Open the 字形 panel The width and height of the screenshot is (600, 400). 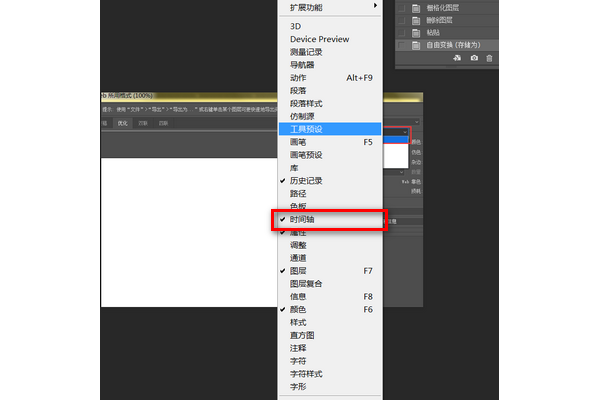(330, 387)
